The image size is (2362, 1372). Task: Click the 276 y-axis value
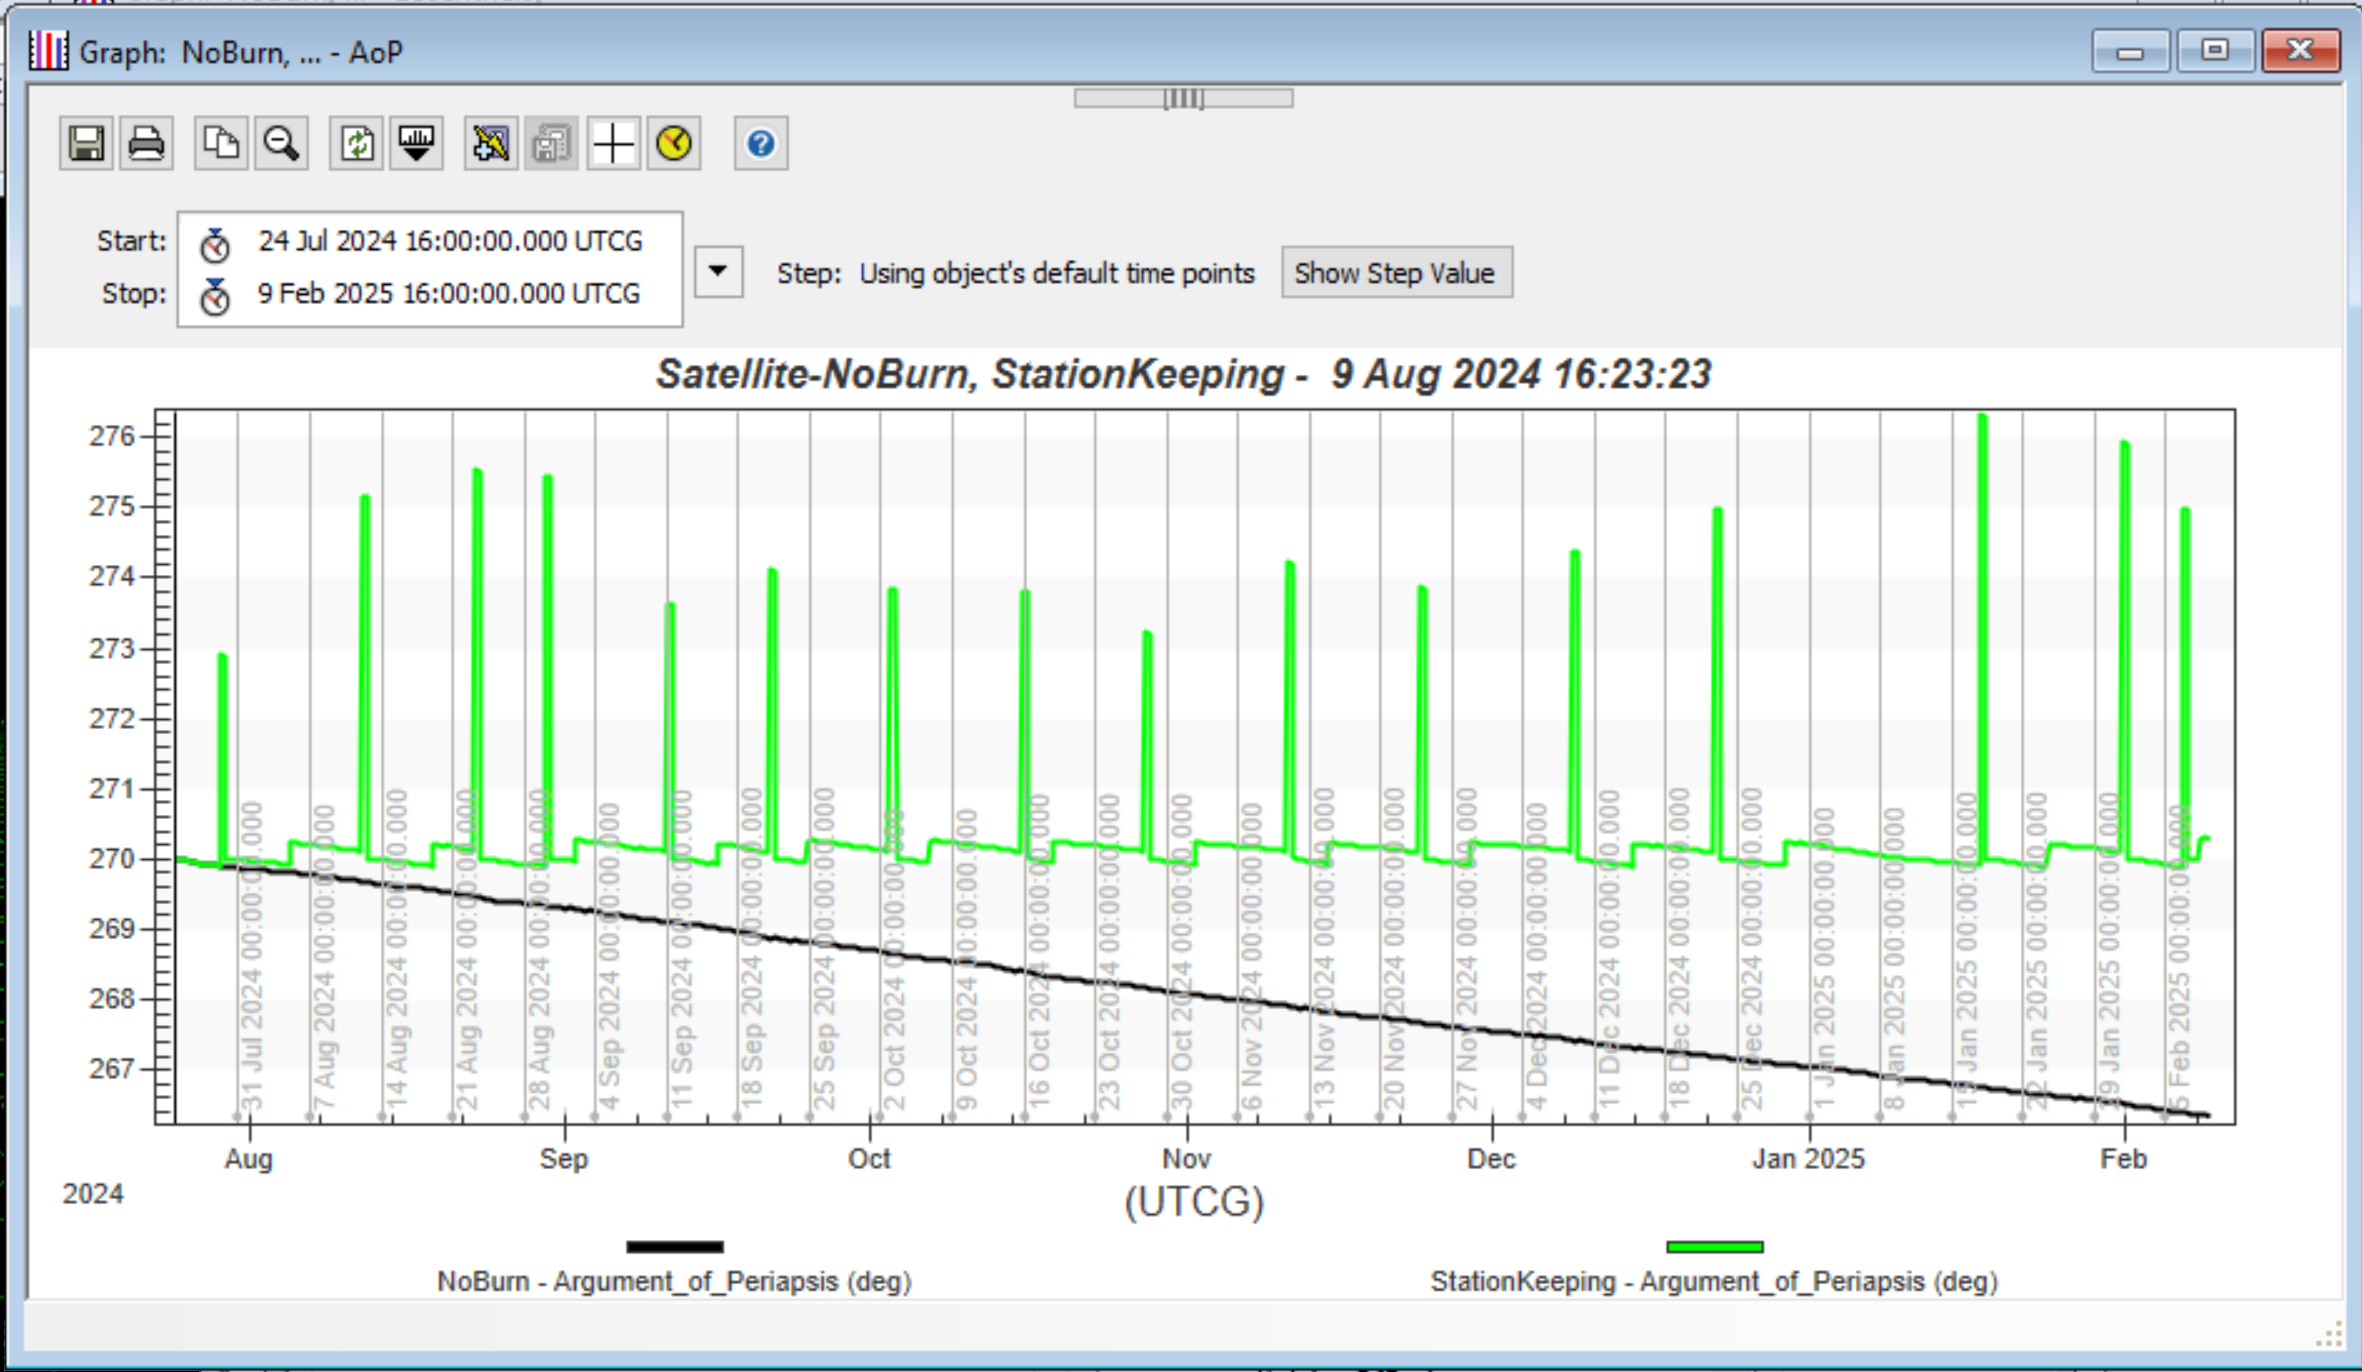click(112, 436)
